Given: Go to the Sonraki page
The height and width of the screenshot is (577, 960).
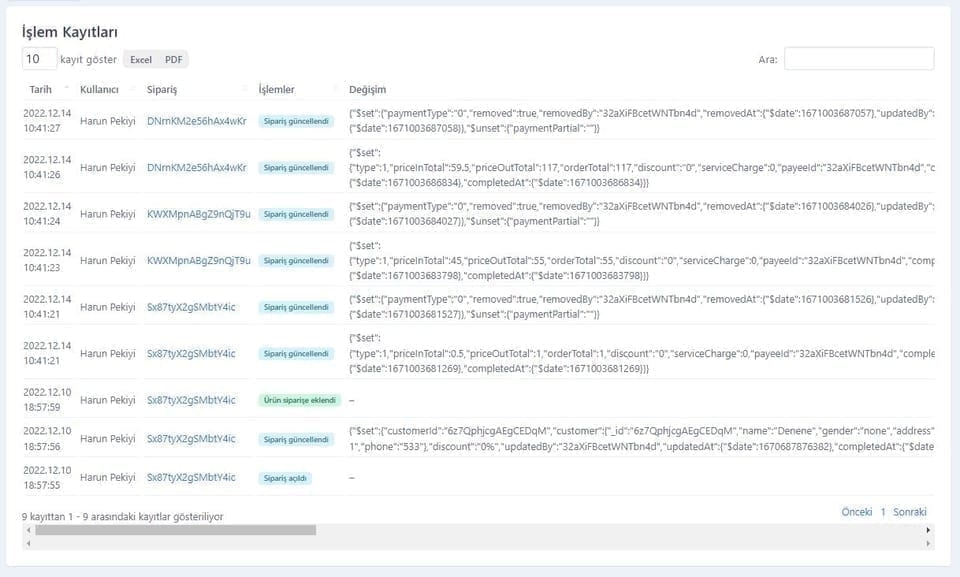Looking at the screenshot, I should point(909,512).
